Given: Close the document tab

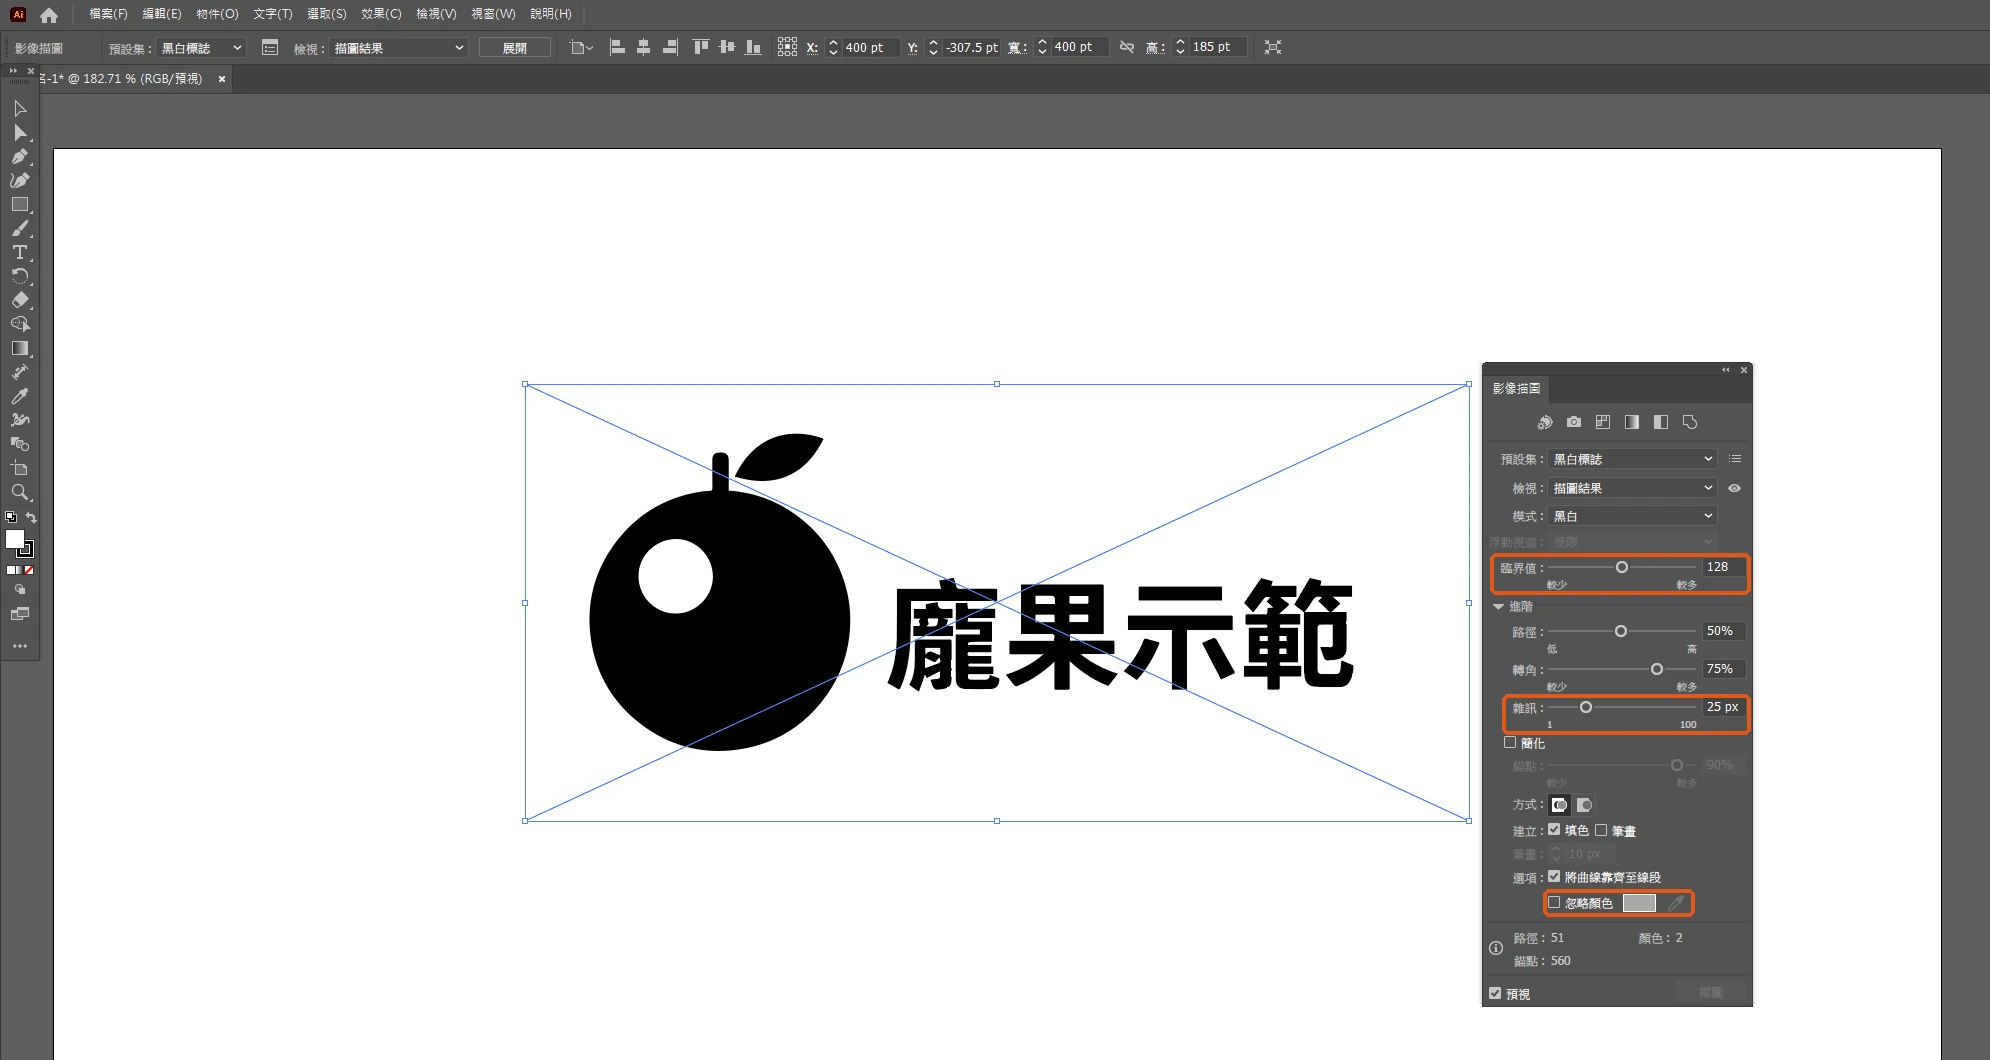Looking at the screenshot, I should pyautogui.click(x=222, y=79).
